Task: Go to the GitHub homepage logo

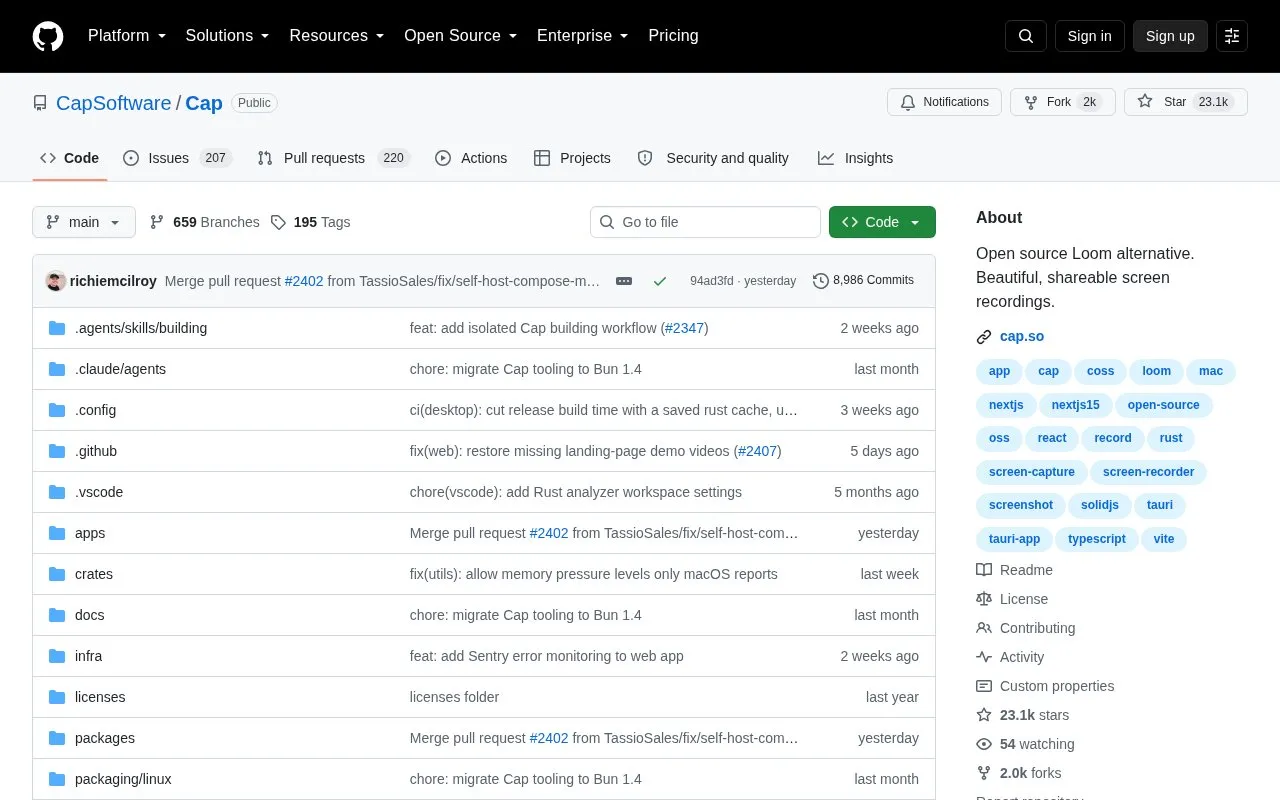Action: (48, 36)
